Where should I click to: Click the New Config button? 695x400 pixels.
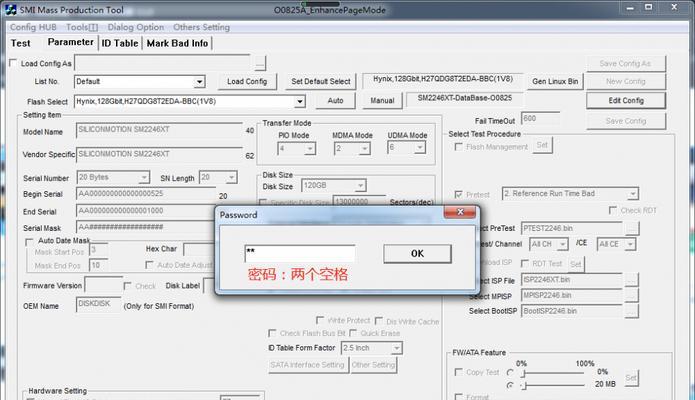625,82
